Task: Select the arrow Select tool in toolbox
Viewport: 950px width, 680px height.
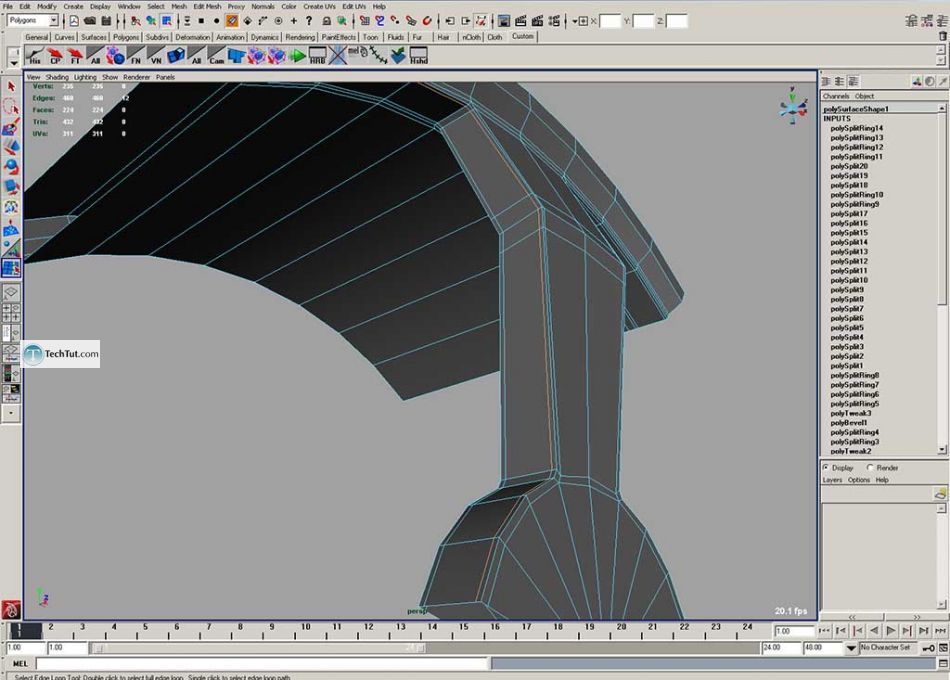Action: [x=11, y=87]
